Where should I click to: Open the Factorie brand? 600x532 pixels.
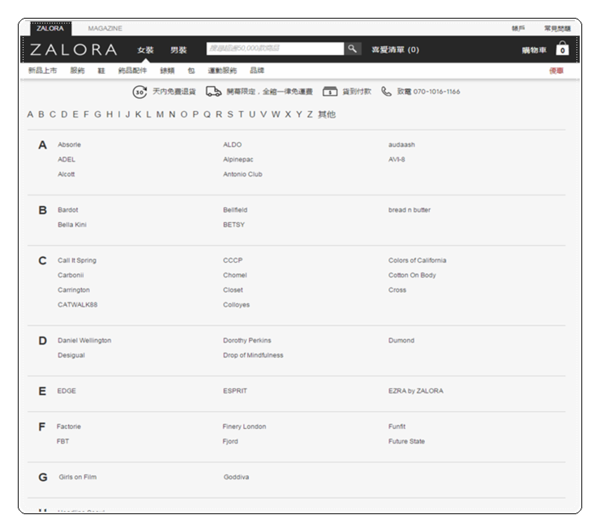pos(69,427)
